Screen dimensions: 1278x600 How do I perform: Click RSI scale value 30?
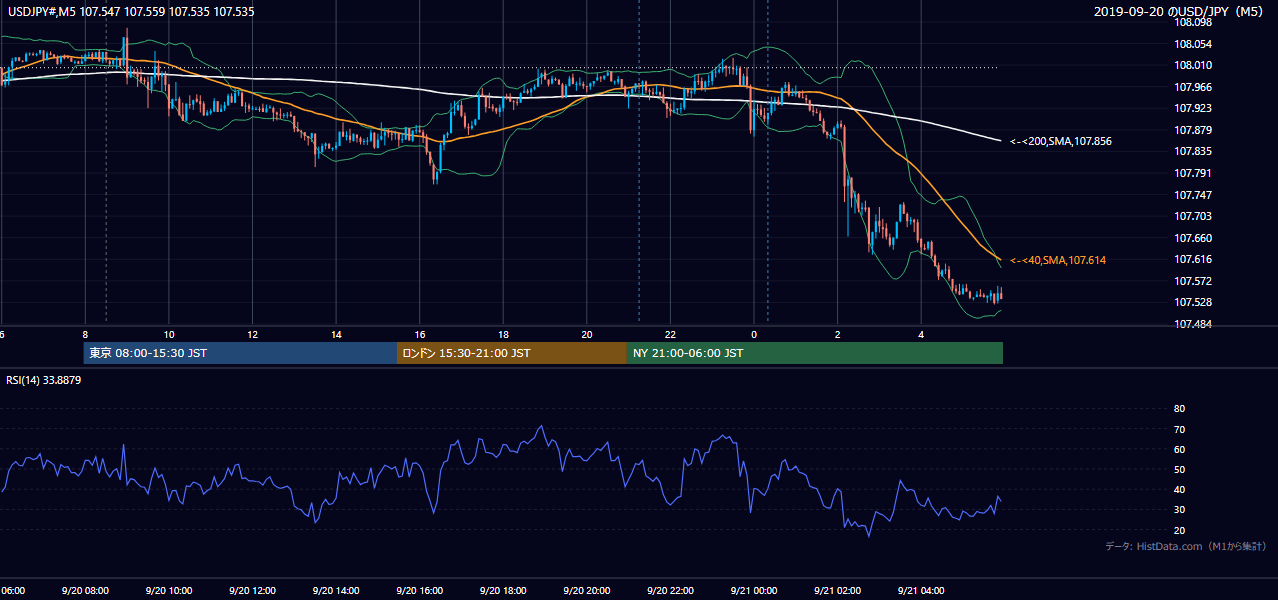tap(1179, 510)
